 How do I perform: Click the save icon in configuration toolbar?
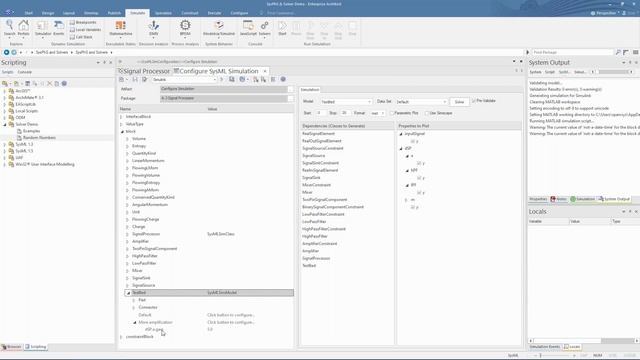[x=135, y=79]
